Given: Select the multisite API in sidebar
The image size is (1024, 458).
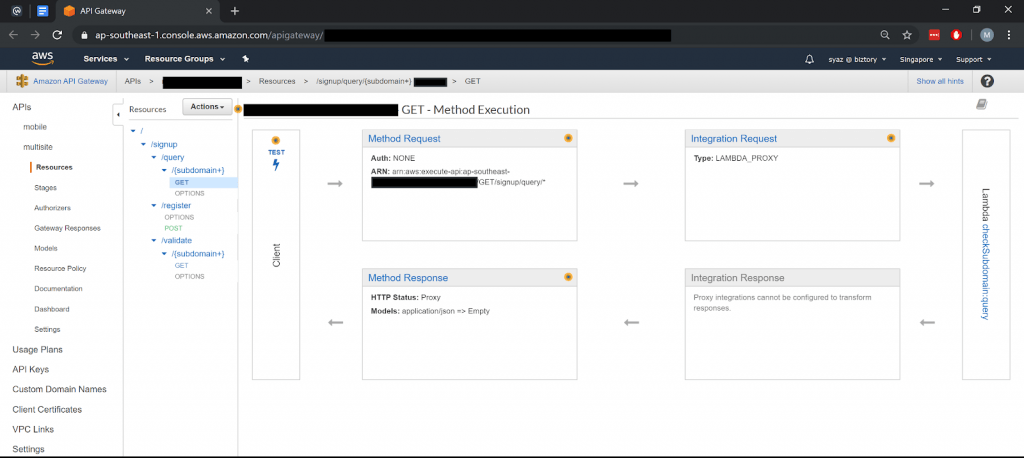Looking at the screenshot, I should (x=38, y=147).
